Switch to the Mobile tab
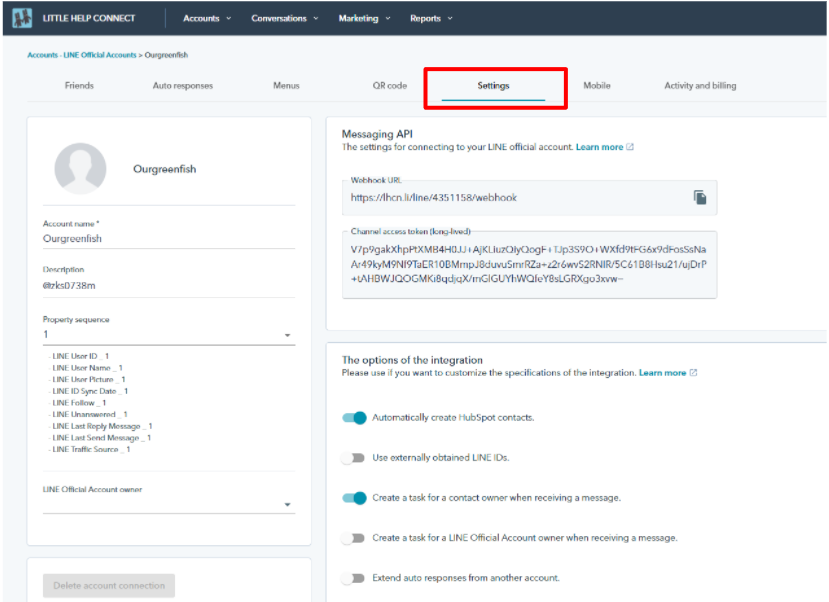The width and height of the screenshot is (829, 602). point(597,86)
